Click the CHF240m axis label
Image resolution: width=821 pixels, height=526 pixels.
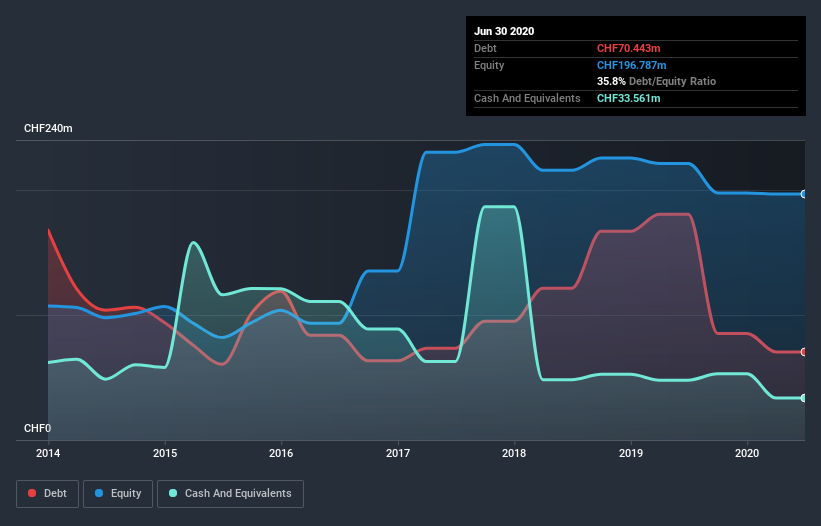[48, 128]
